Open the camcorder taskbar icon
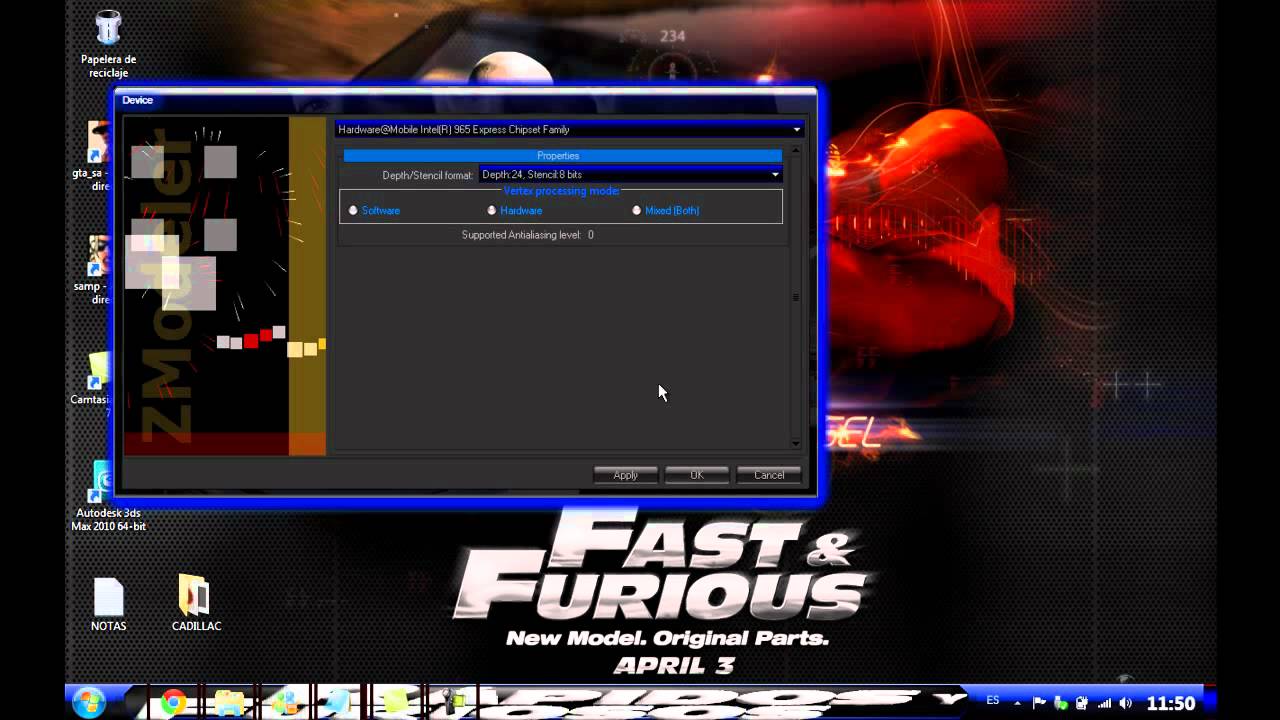Image resolution: width=1280 pixels, height=720 pixels. point(456,703)
